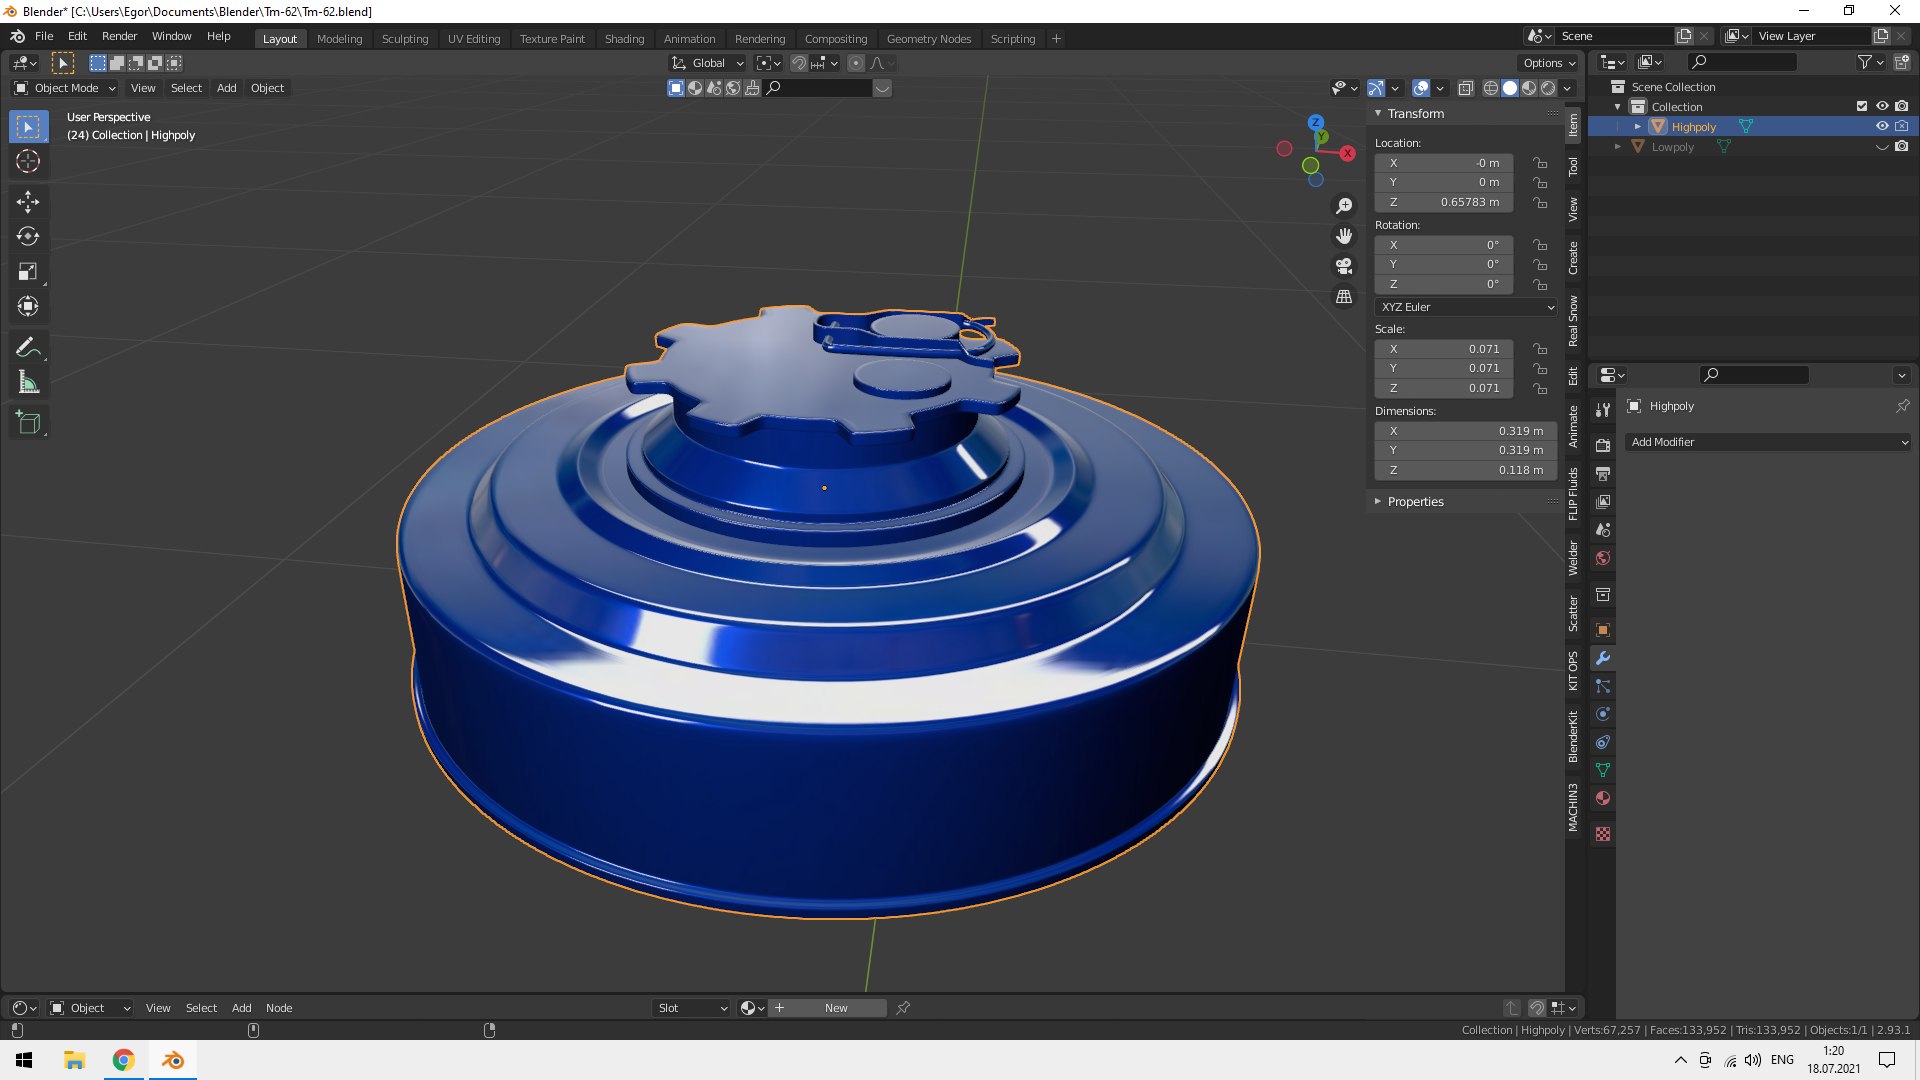Lock the Scale Z value
1920x1080 pixels.
pyautogui.click(x=1541, y=388)
